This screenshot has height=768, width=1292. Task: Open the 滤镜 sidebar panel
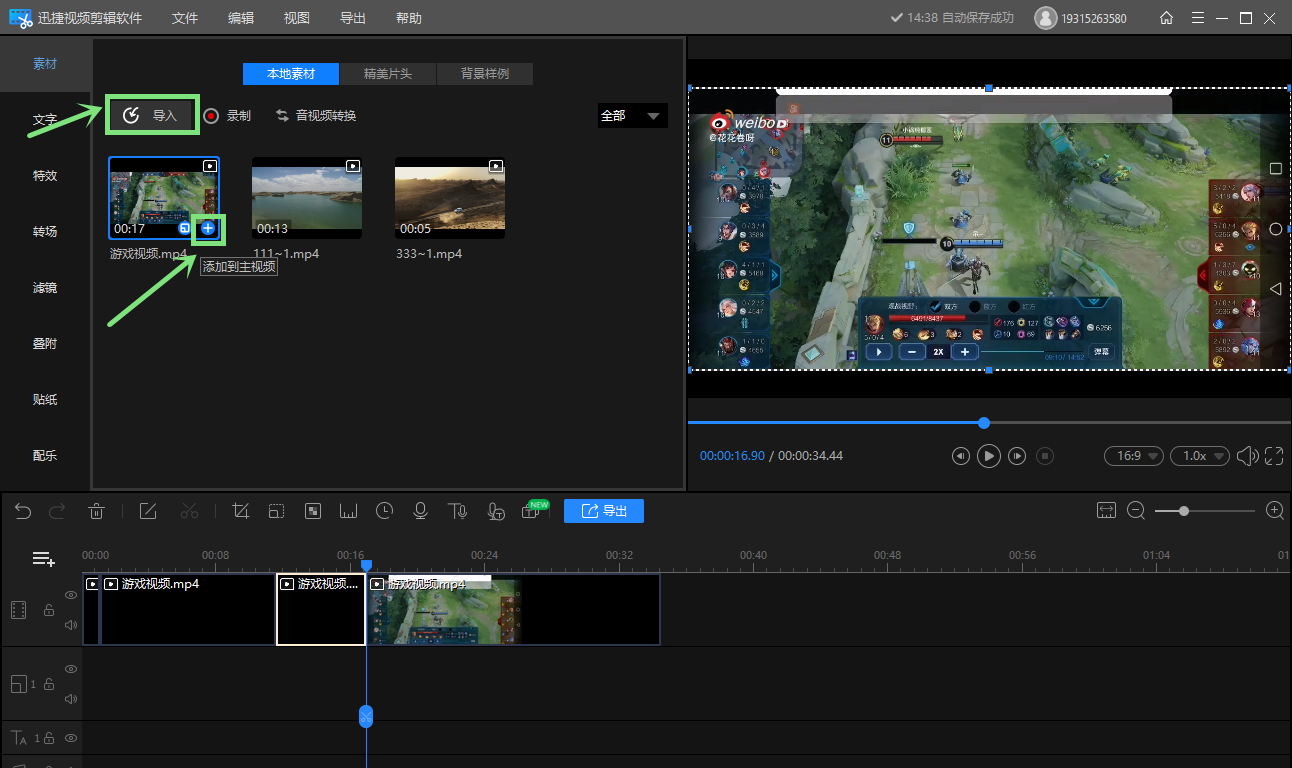point(45,288)
